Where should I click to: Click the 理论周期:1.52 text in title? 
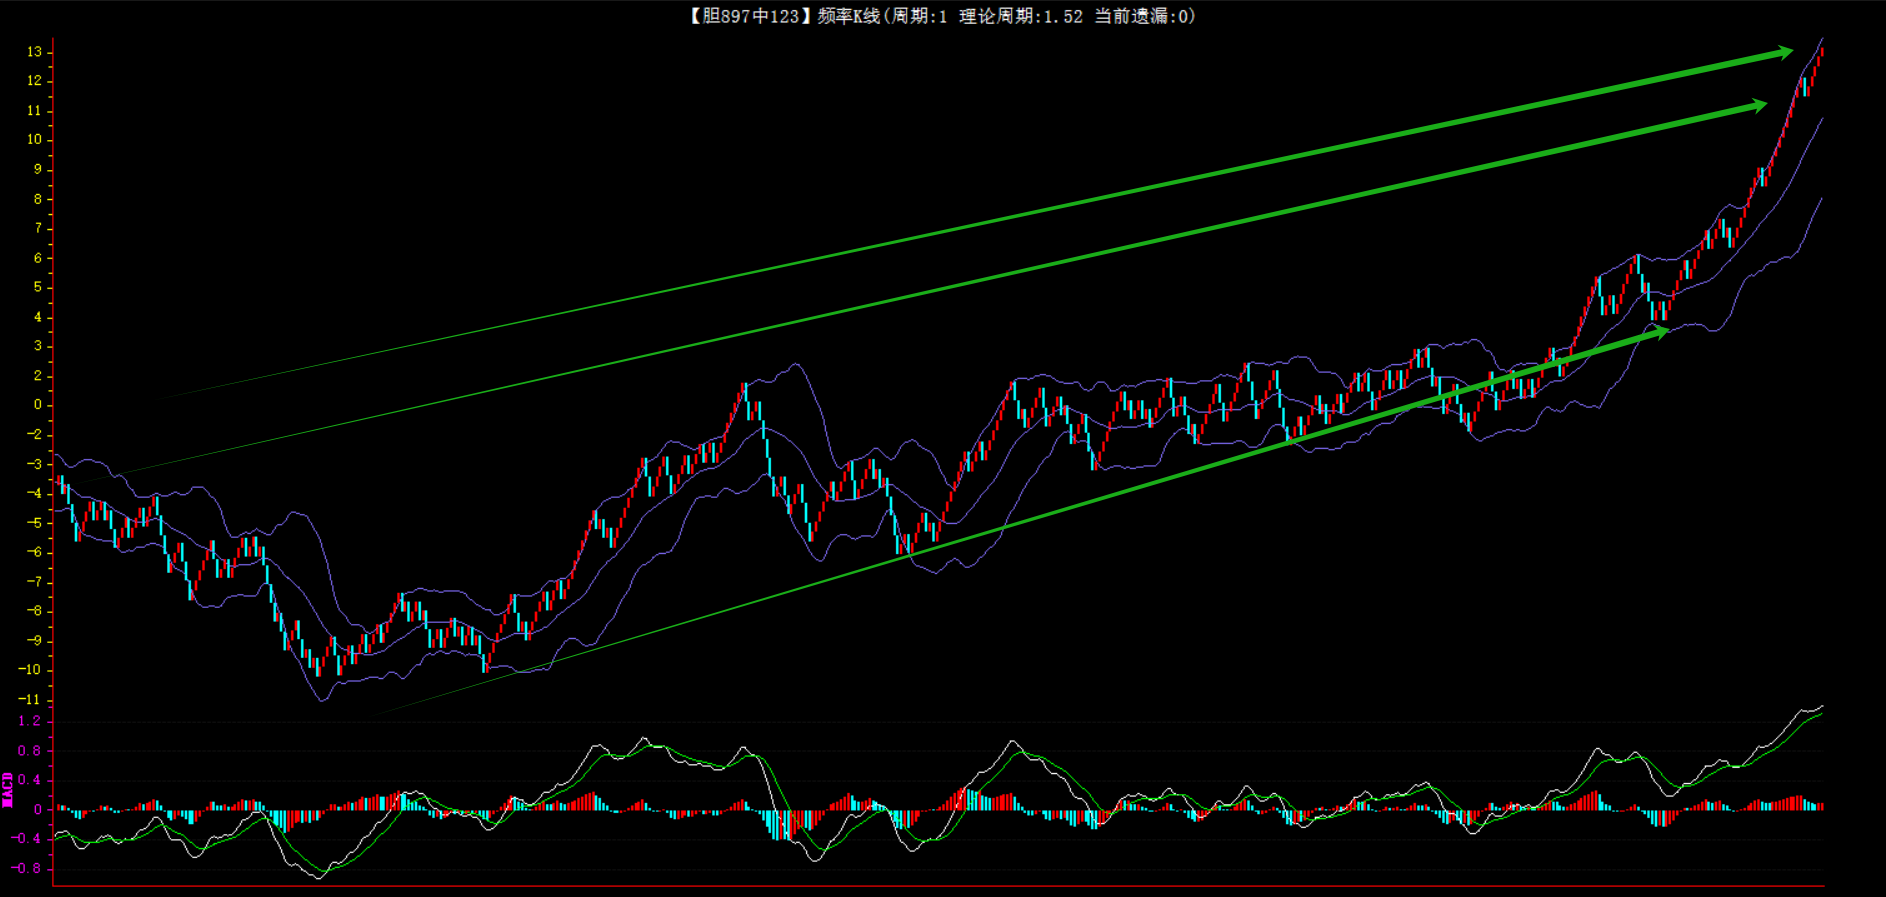(x=1020, y=16)
